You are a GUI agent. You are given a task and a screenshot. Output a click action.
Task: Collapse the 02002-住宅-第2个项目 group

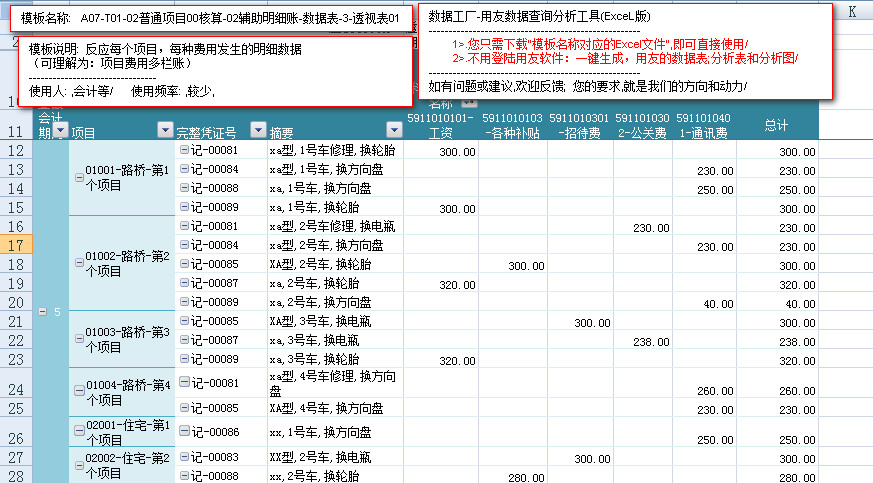(x=79, y=464)
